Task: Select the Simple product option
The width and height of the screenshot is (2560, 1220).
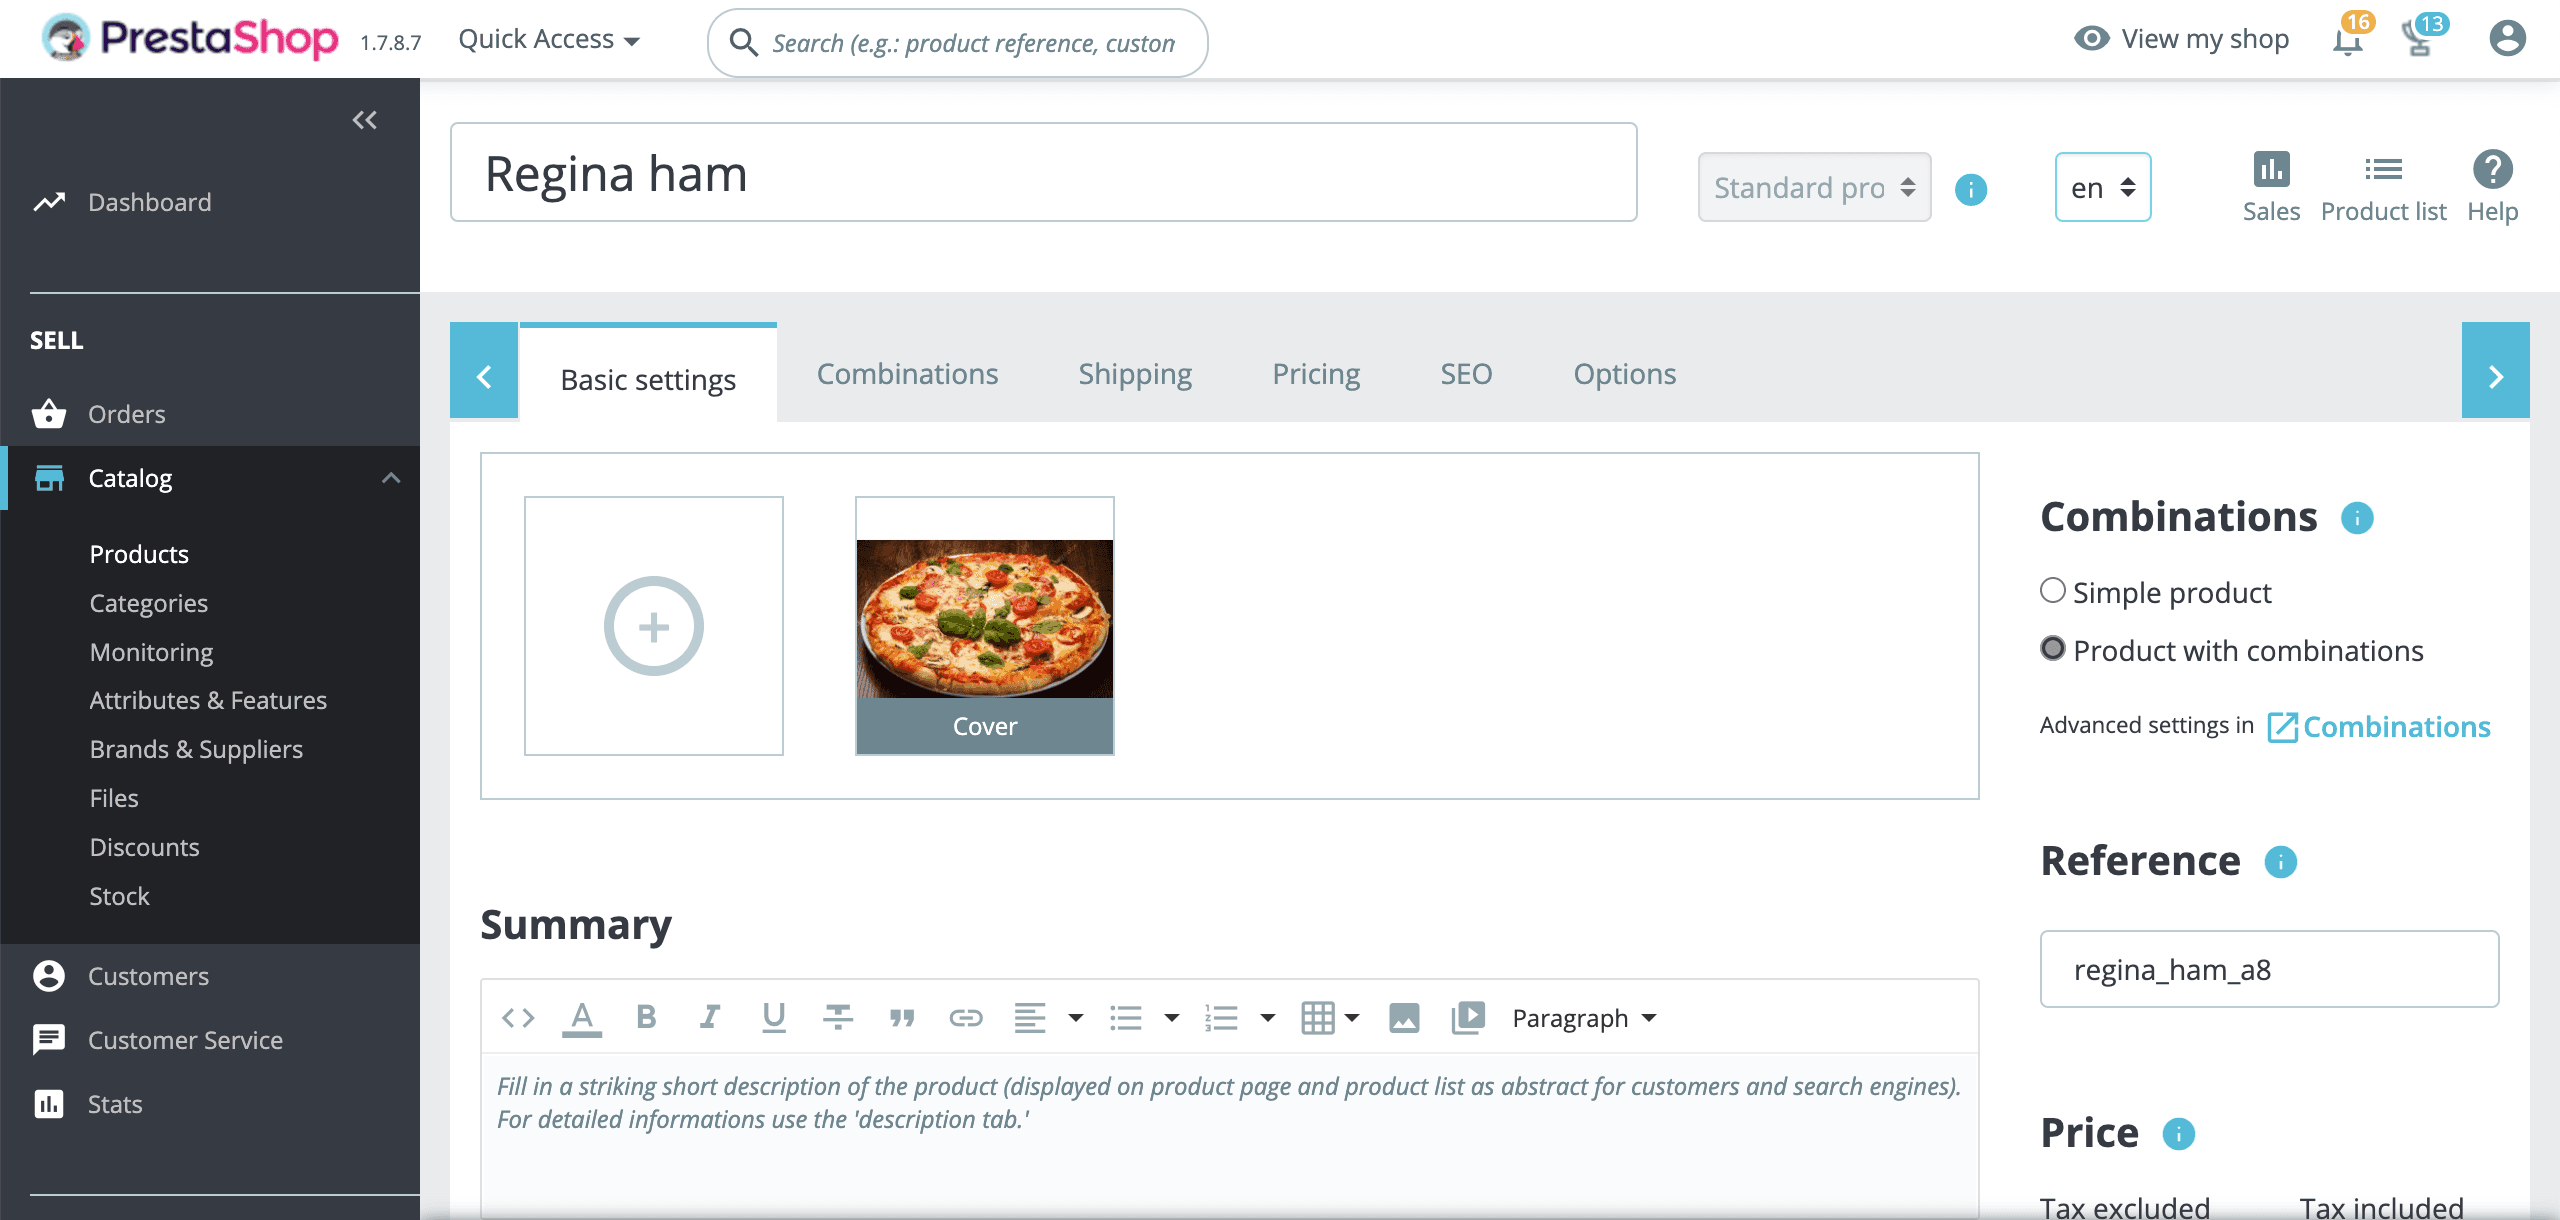Action: point(2054,591)
